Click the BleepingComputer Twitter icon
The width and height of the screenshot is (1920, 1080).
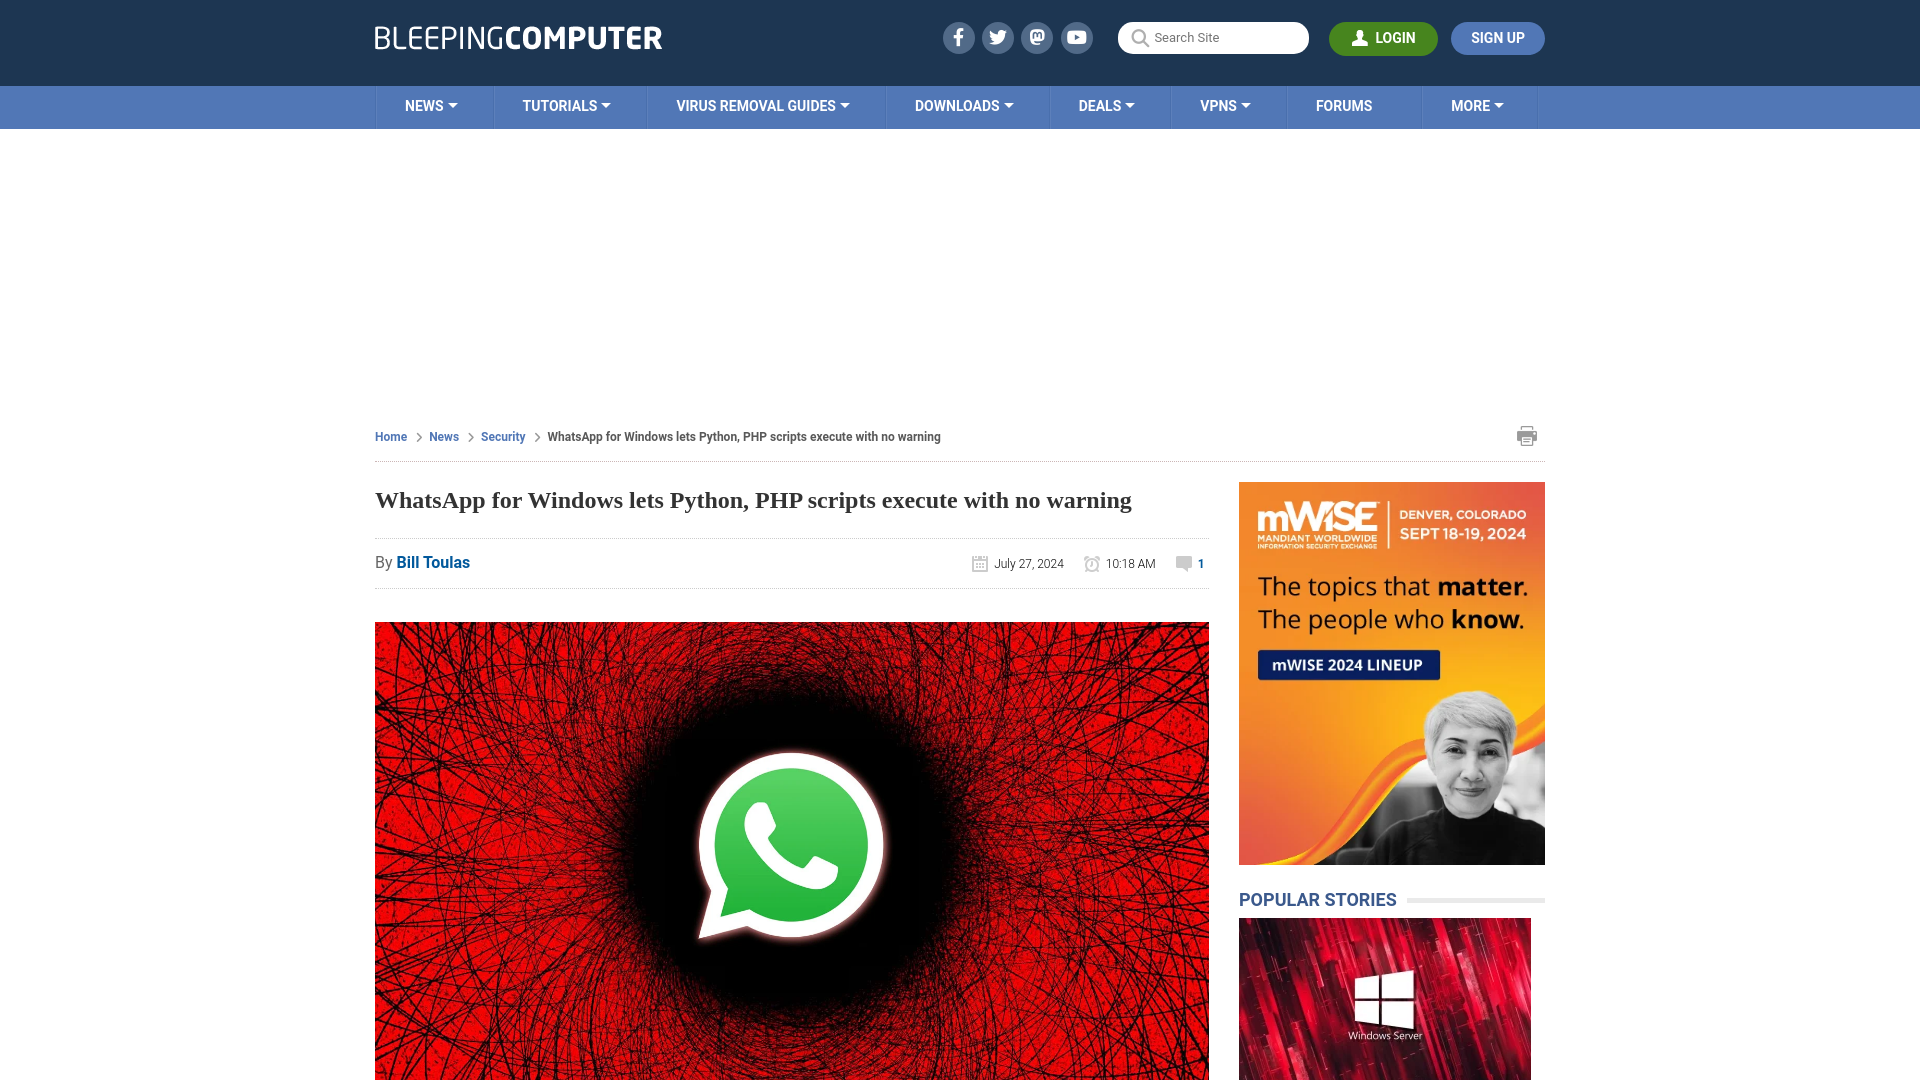pyautogui.click(x=997, y=37)
